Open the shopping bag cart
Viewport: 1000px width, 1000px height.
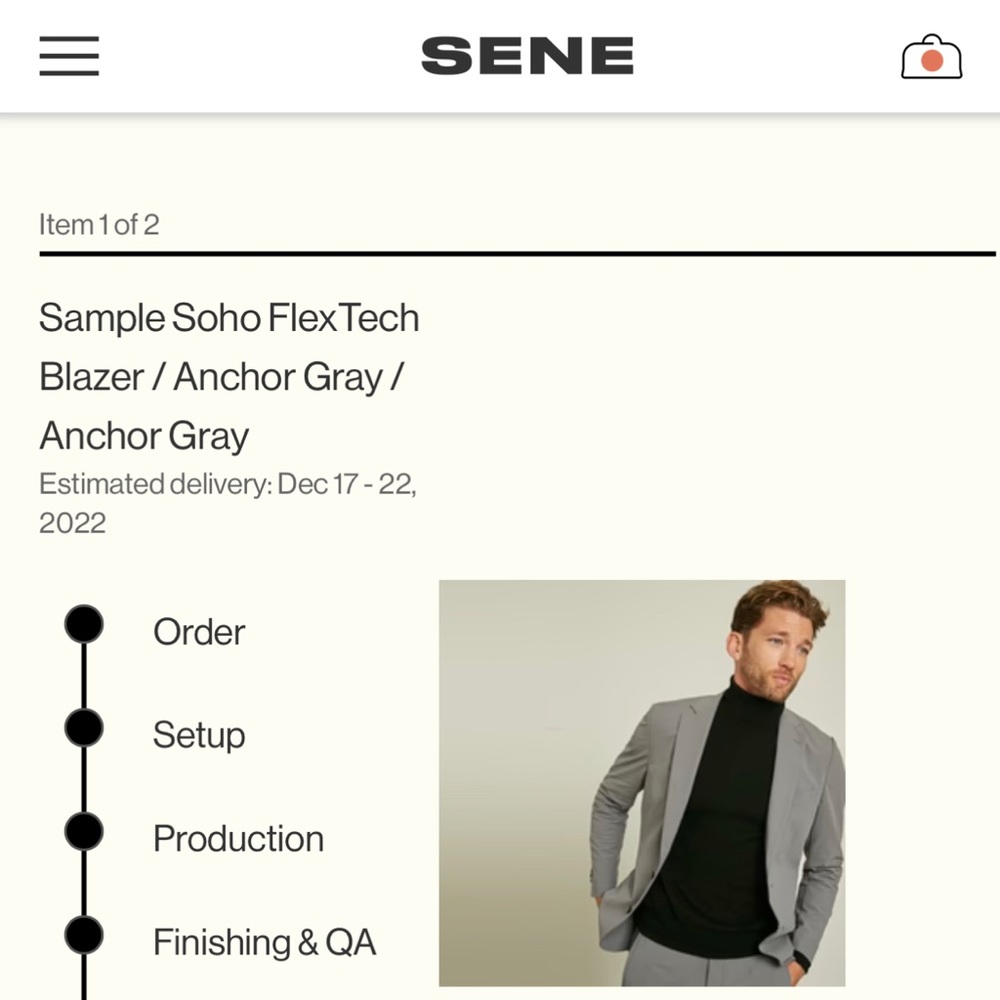[x=931, y=57]
